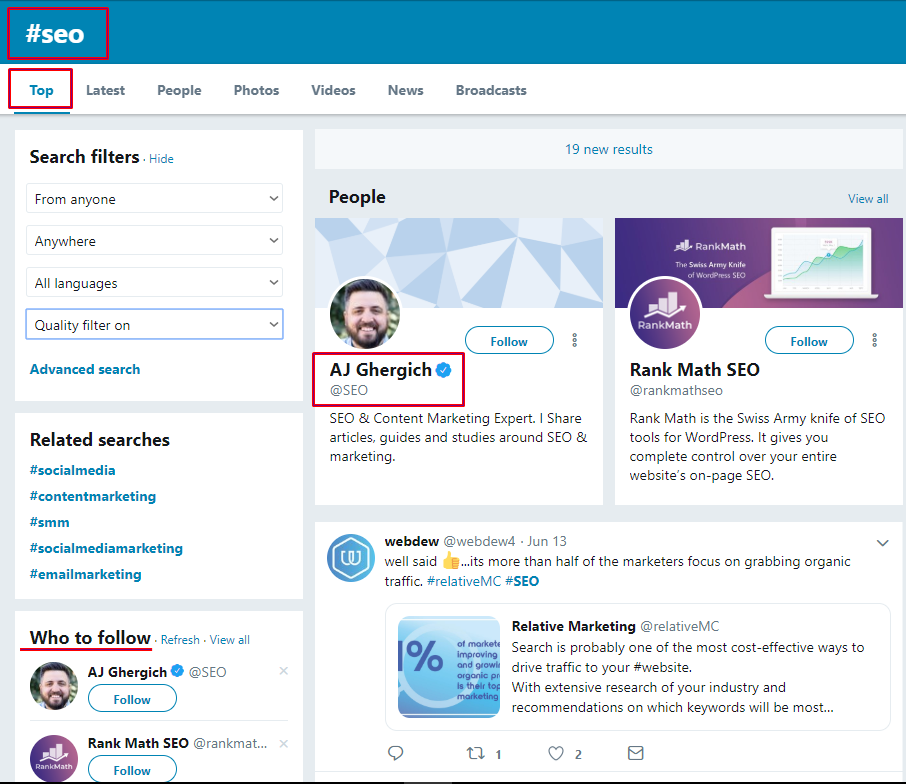The image size is (906, 784).
Task: Open Advanced search link
Action: coord(85,369)
